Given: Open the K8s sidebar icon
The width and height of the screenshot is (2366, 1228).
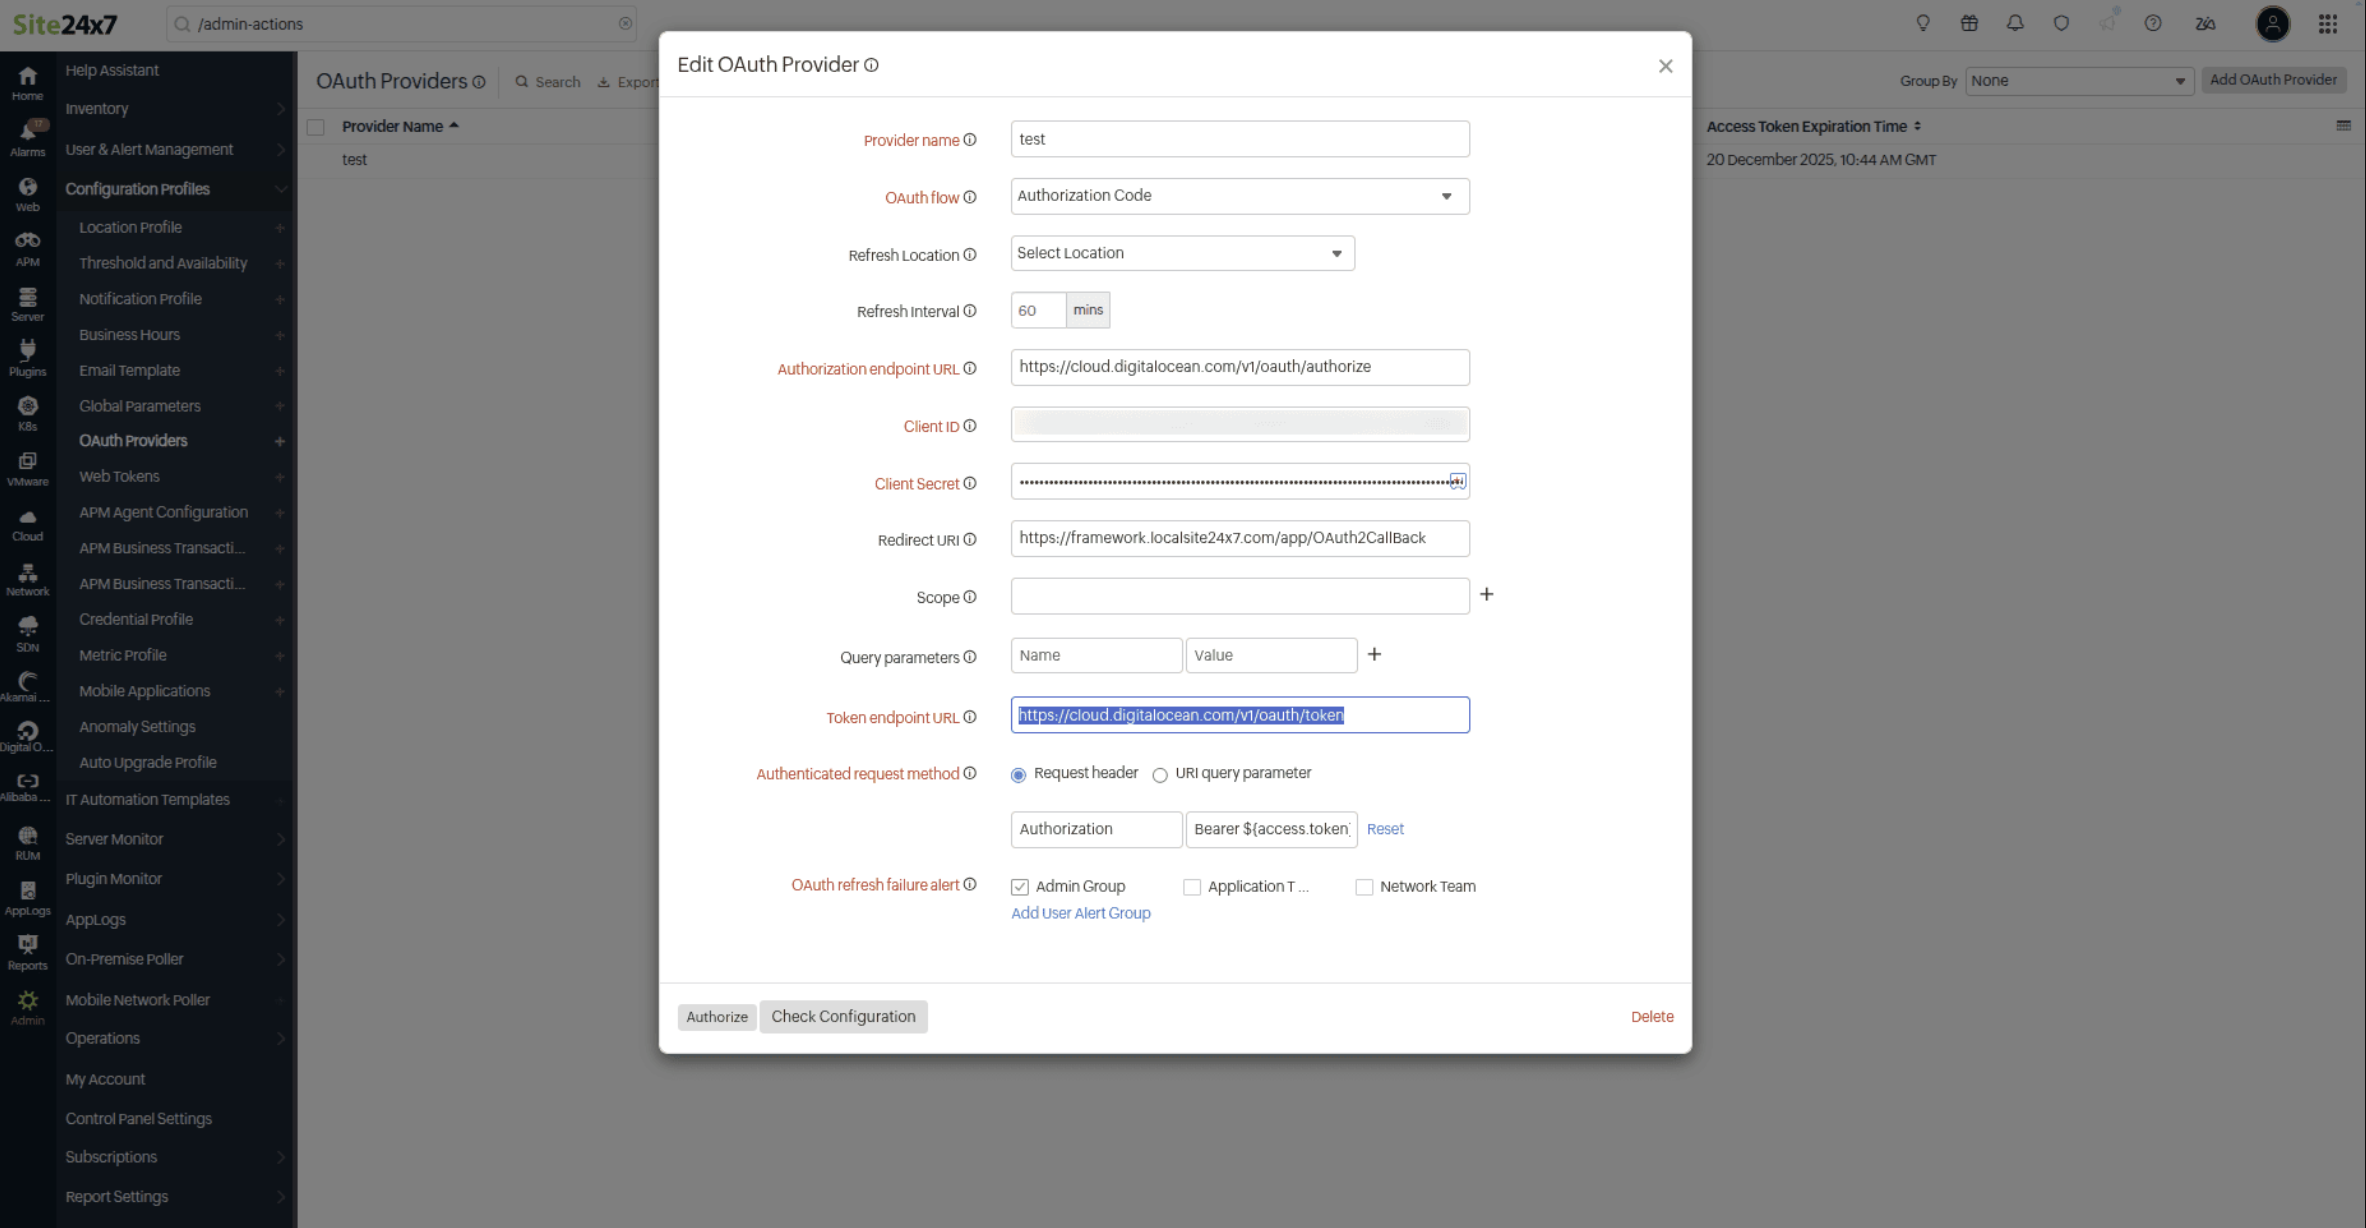Looking at the screenshot, I should (27, 408).
